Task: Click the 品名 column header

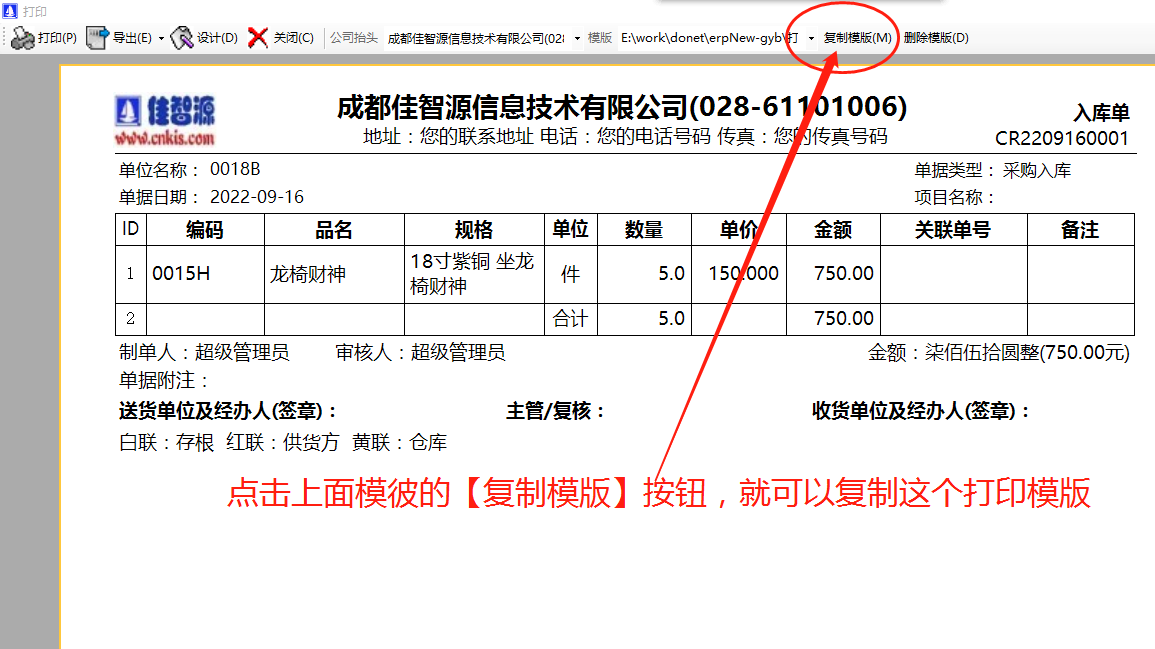Action: 334,230
